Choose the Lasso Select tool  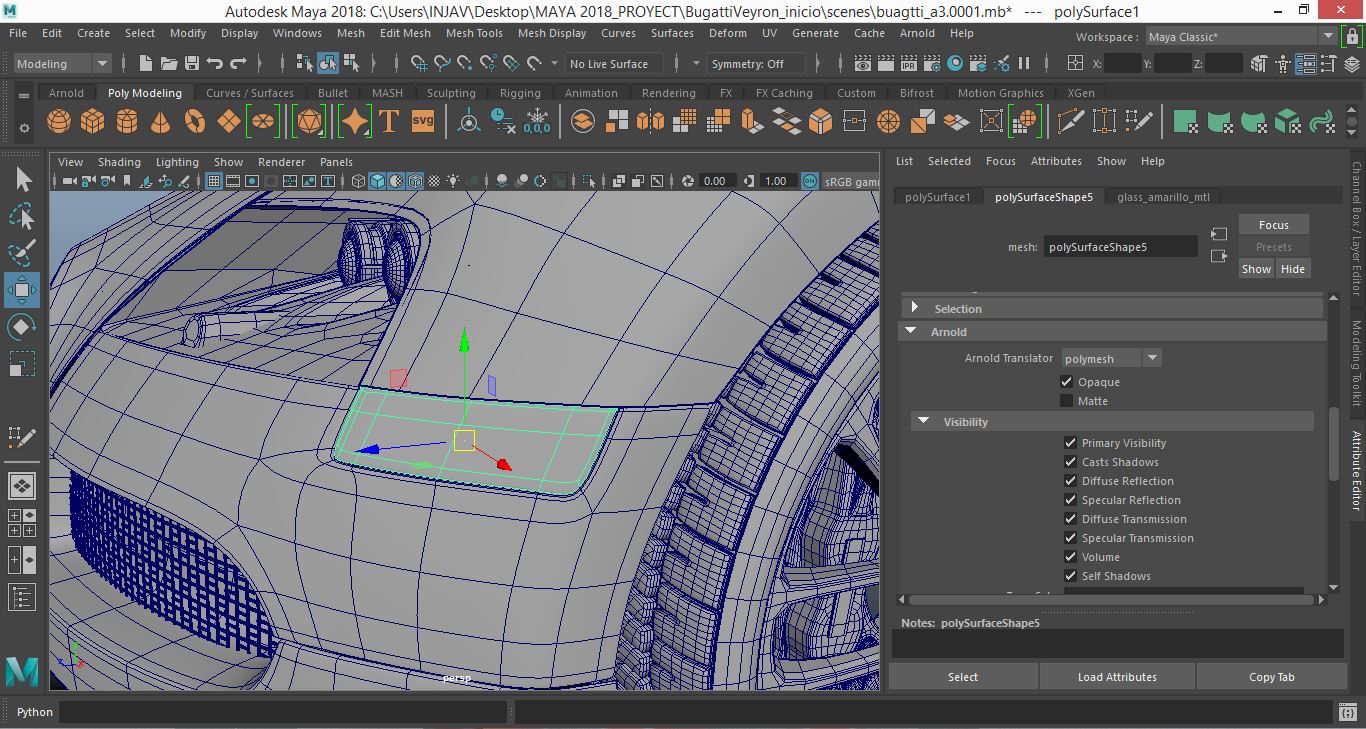click(22, 216)
